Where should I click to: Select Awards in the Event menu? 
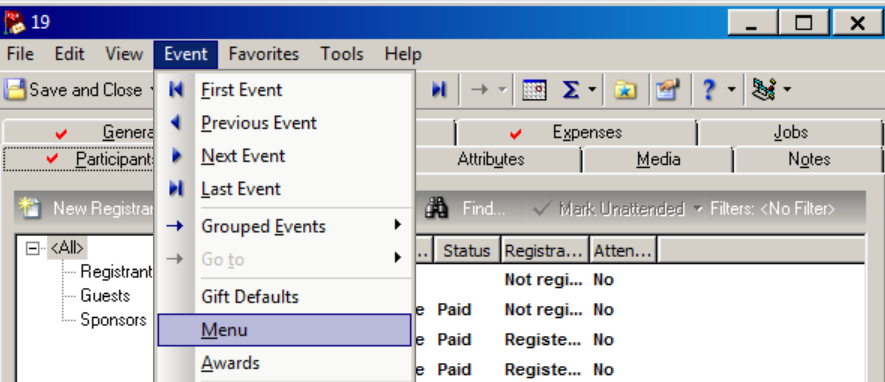pyautogui.click(x=284, y=363)
